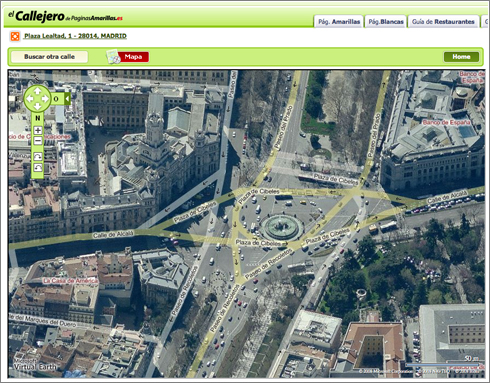
Task: Zoom out using the minus button
Action: (x=38, y=141)
